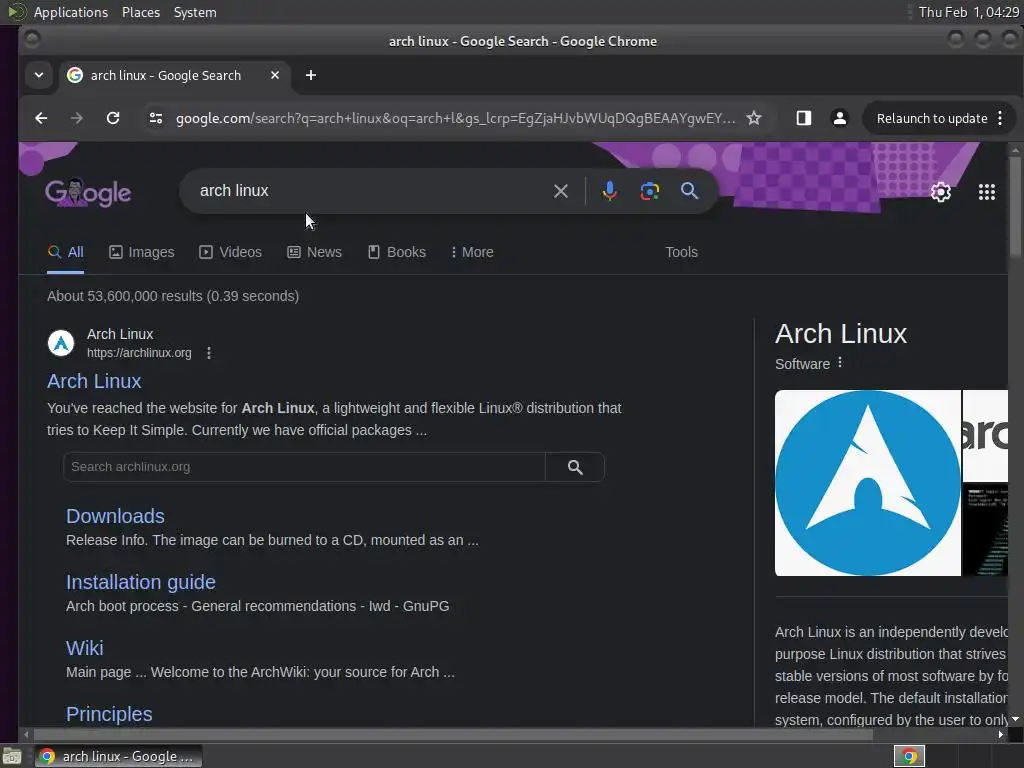Click the https://archlinux.org URL text
The image size is (1024, 768).
pos(139,353)
